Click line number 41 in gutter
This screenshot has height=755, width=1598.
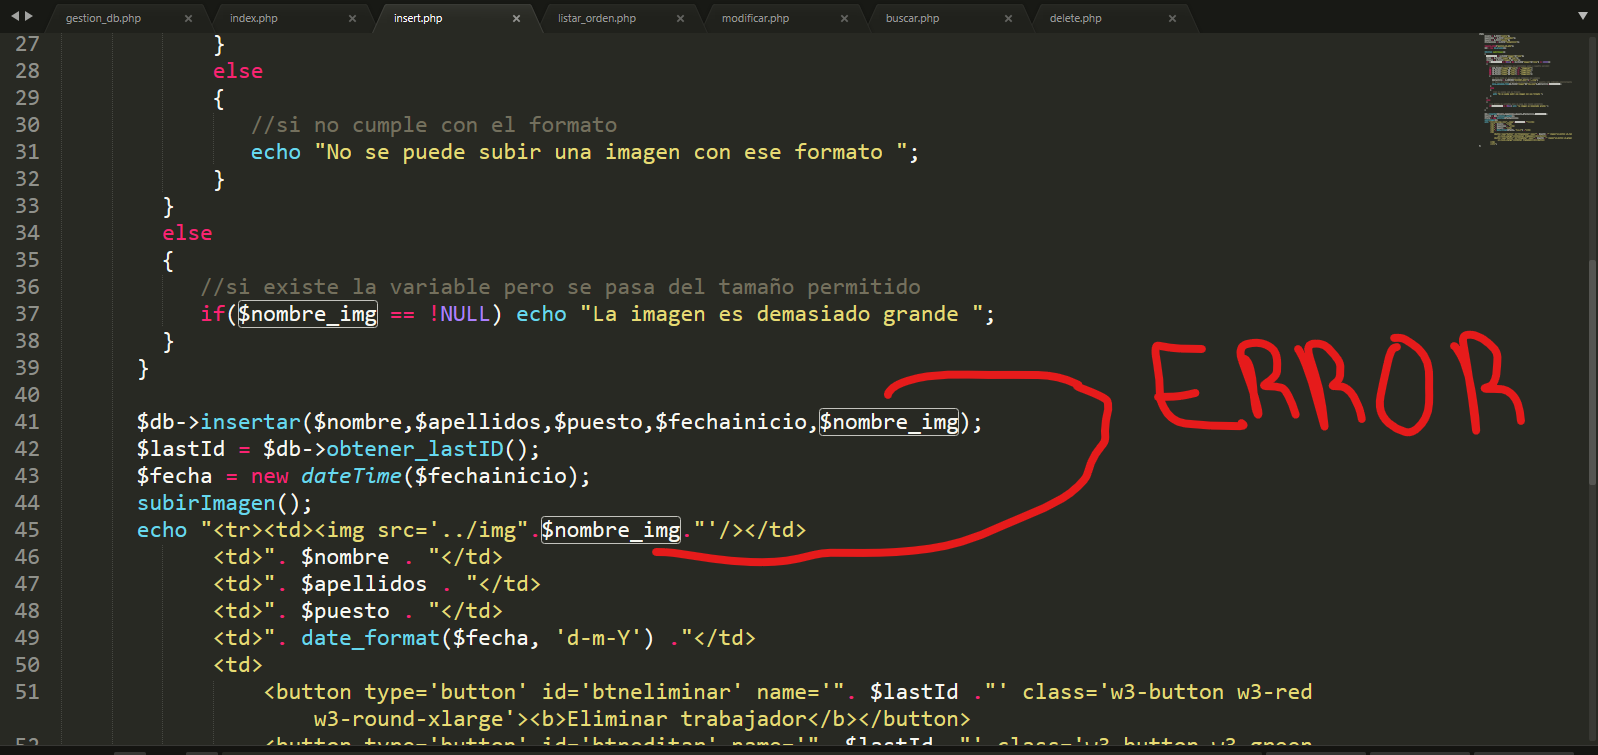pos(28,422)
